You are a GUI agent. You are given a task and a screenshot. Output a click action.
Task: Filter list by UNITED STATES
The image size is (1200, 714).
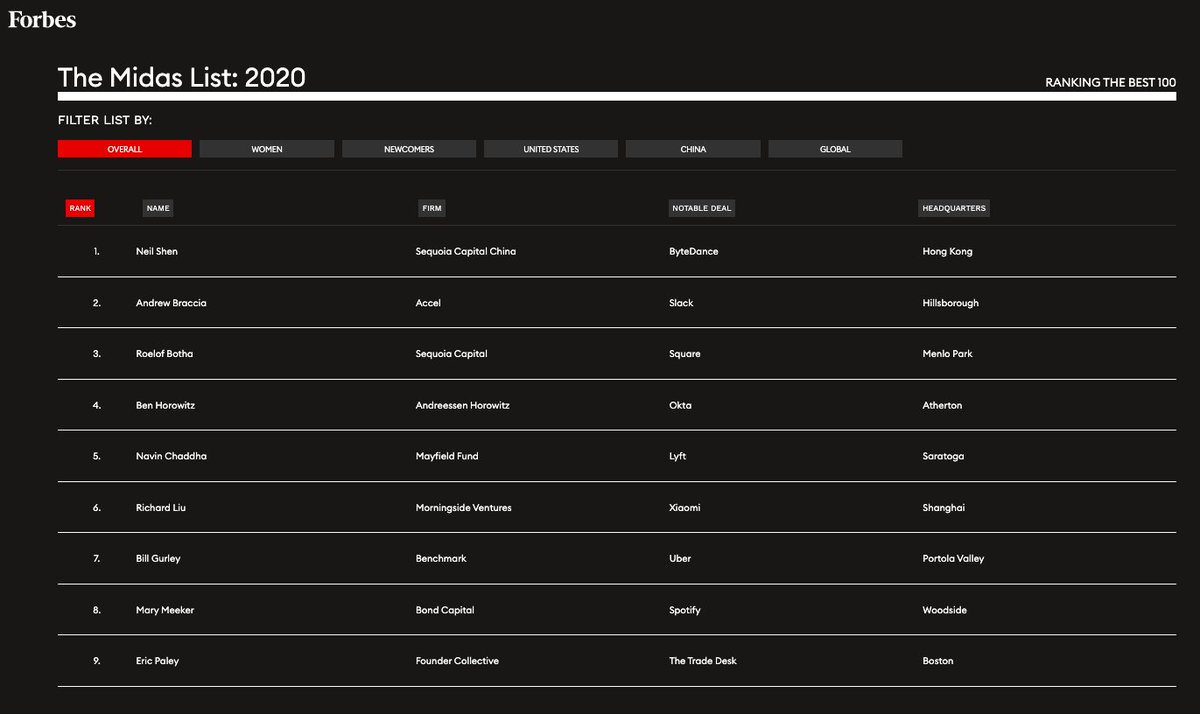pos(551,149)
